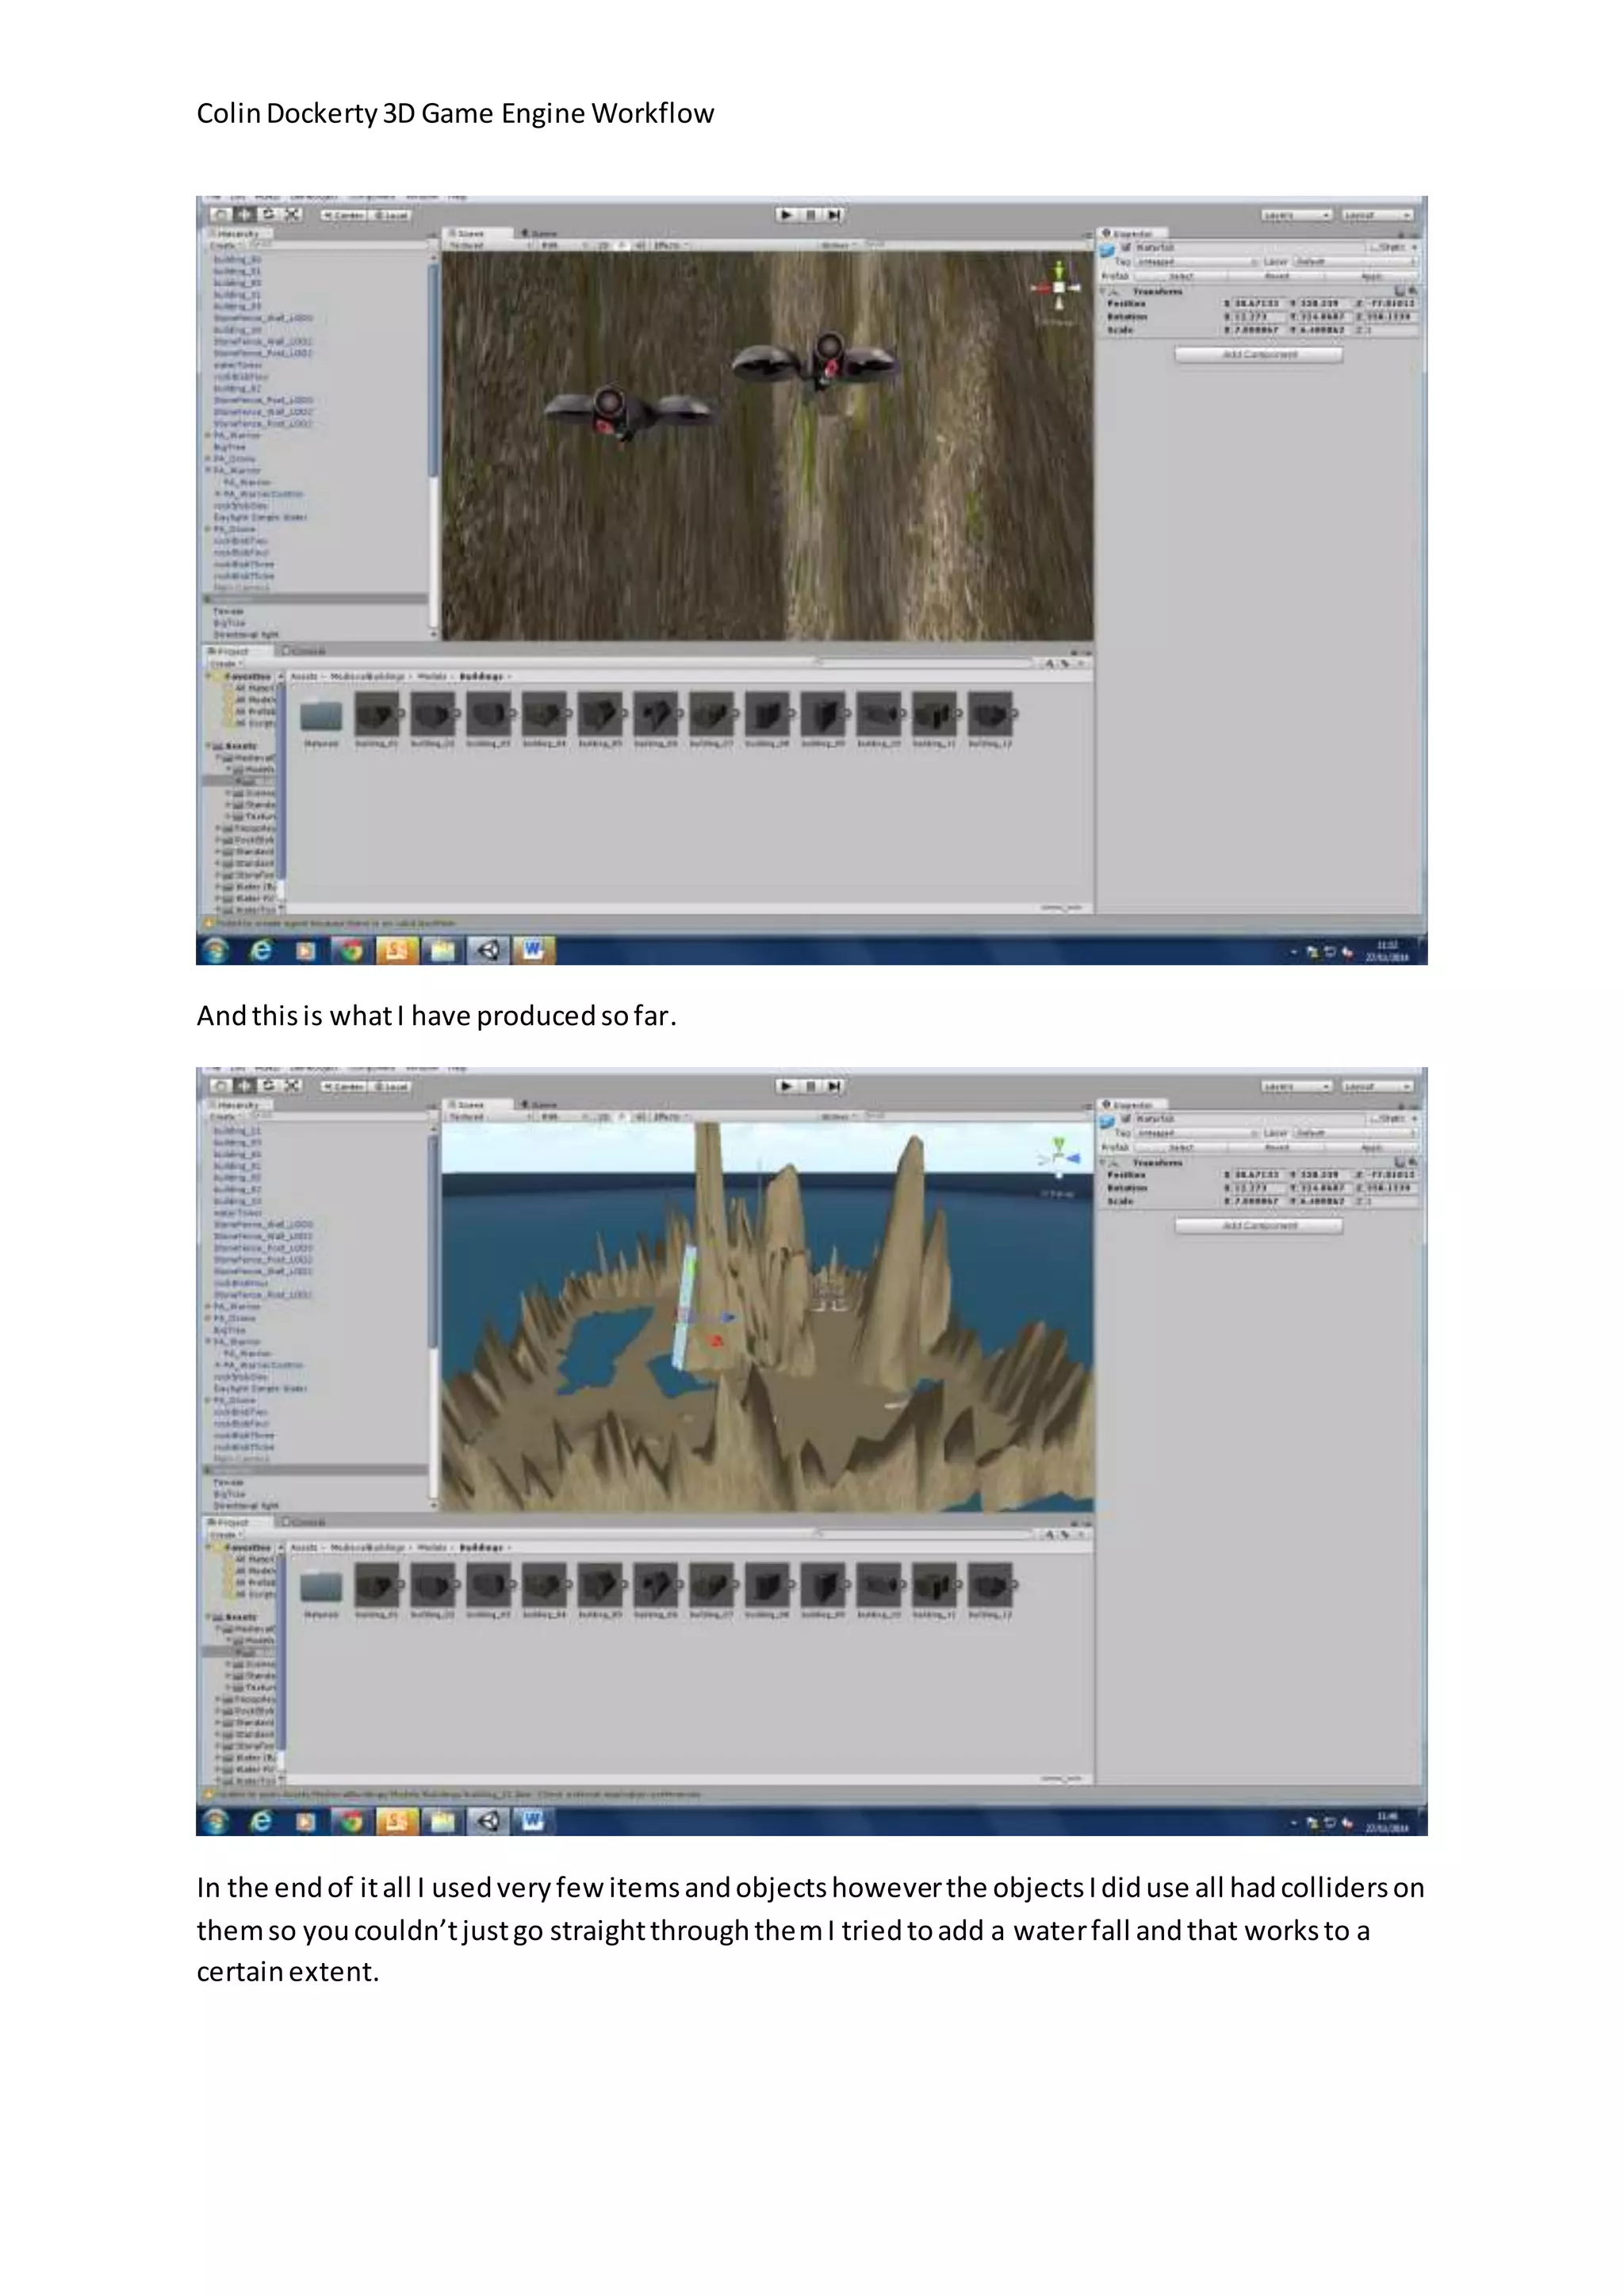Pause playback in the island terrain screenshot
The height and width of the screenshot is (2296, 1624).
[x=811, y=1085]
